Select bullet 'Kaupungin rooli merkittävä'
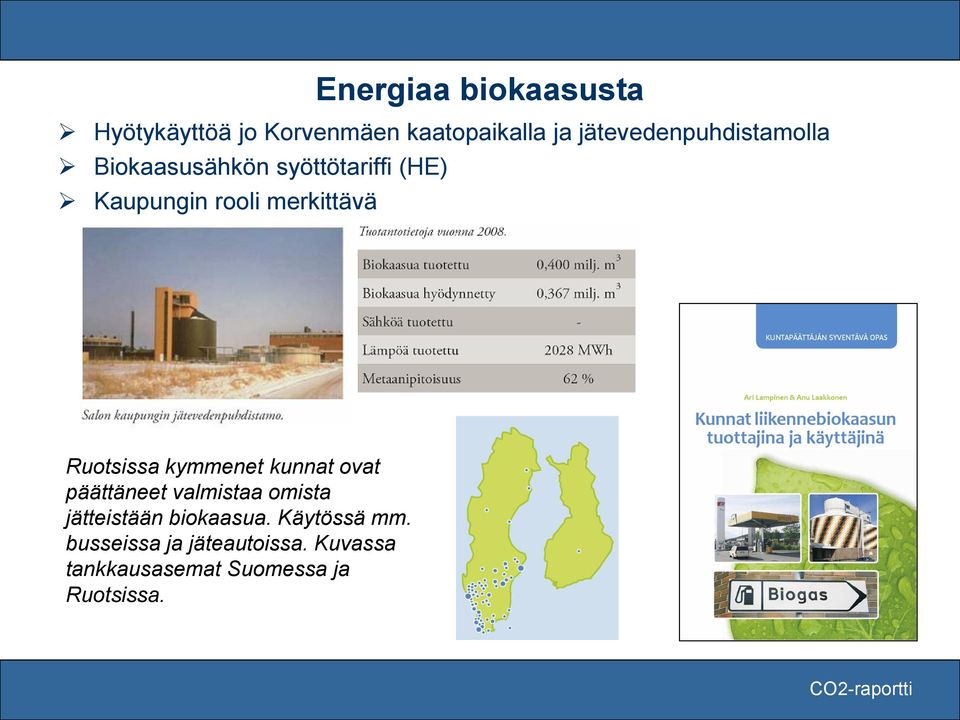Screen dimensions: 960x720 click(x=235, y=201)
